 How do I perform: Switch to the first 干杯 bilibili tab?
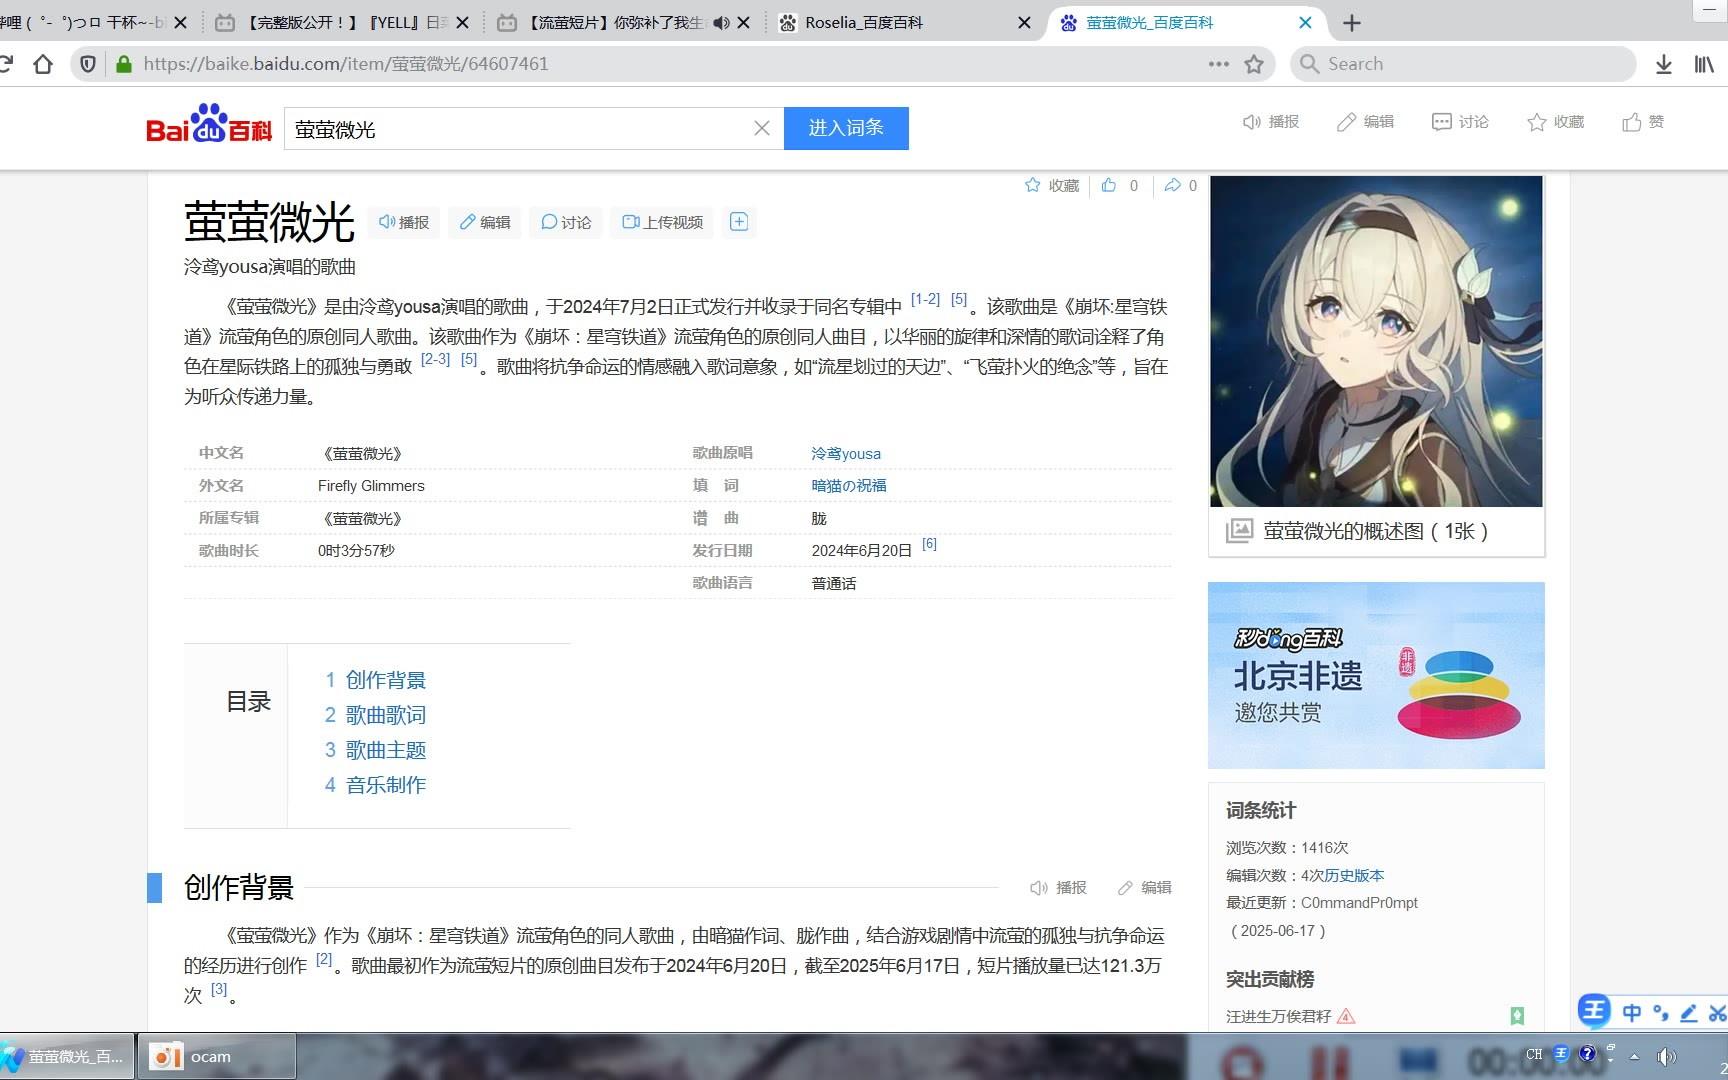(x=82, y=23)
